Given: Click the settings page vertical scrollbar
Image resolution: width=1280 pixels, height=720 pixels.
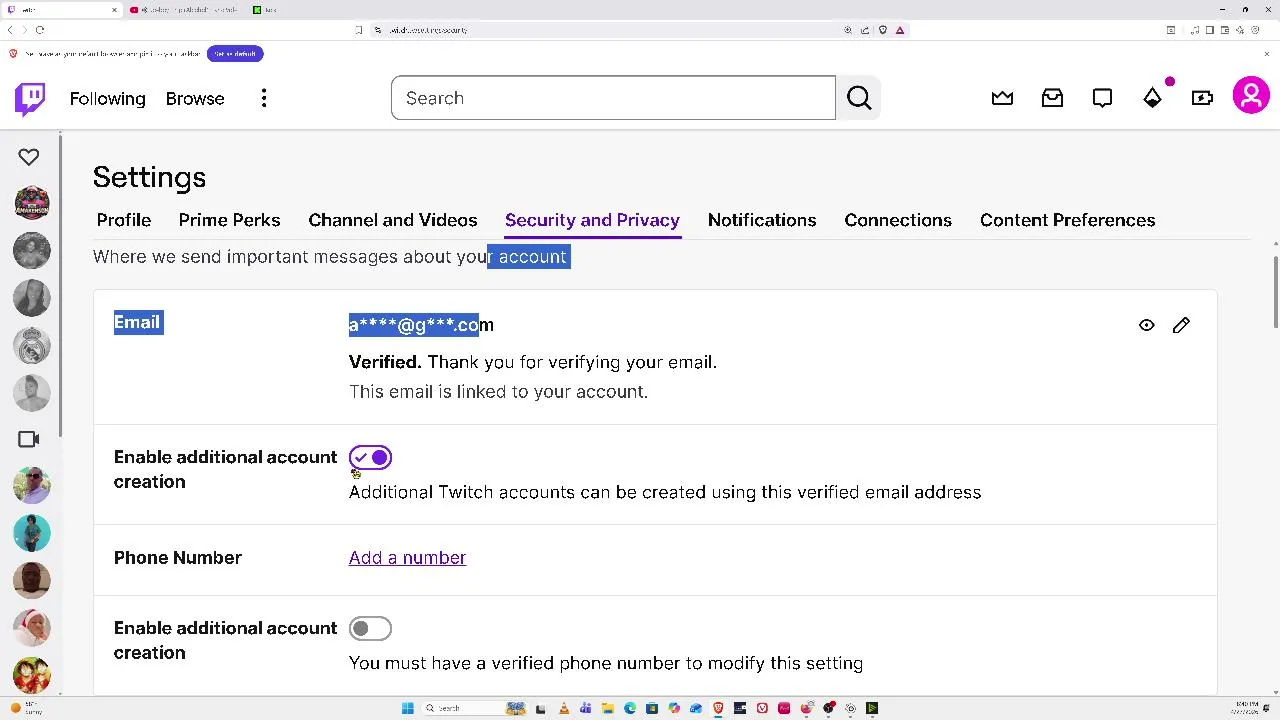Looking at the screenshot, I should (1275, 290).
